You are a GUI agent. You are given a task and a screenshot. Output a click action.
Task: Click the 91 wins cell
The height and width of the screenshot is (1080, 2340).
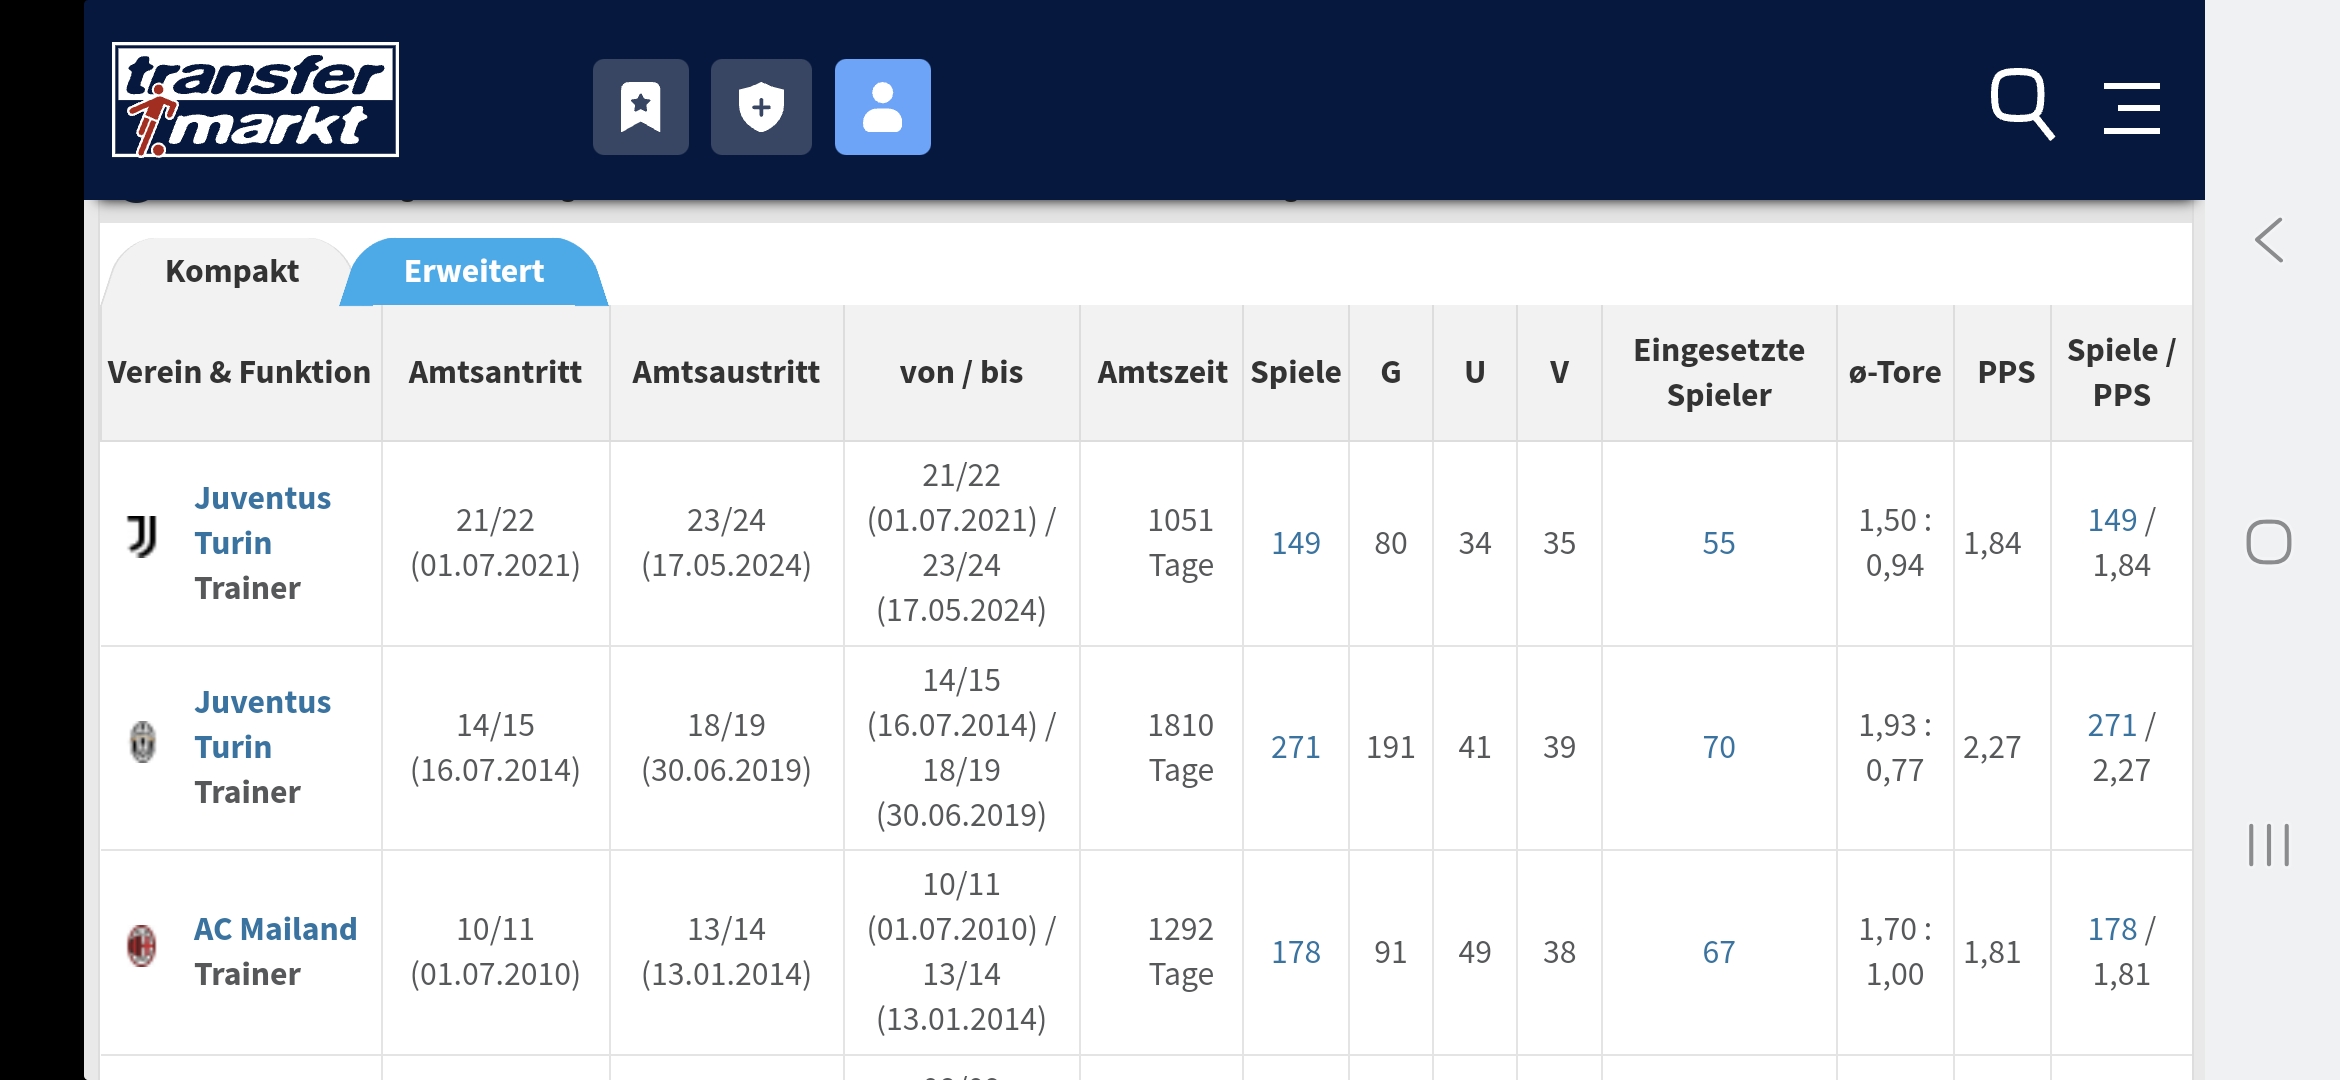coord(1390,952)
